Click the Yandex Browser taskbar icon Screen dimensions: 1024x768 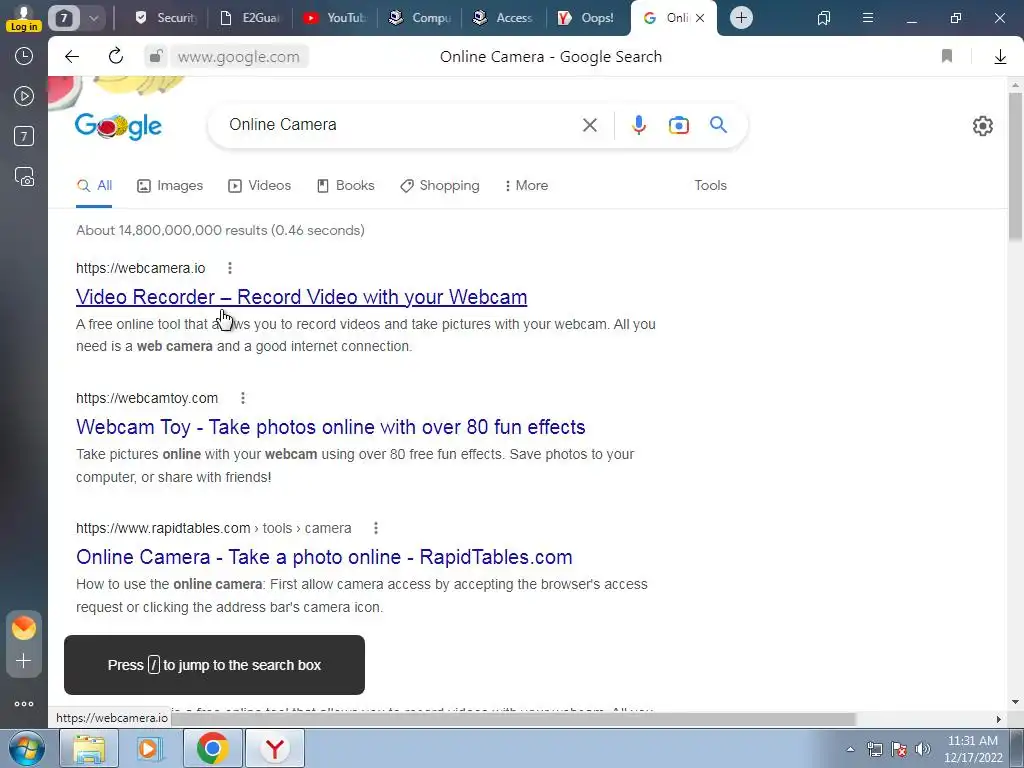point(275,748)
